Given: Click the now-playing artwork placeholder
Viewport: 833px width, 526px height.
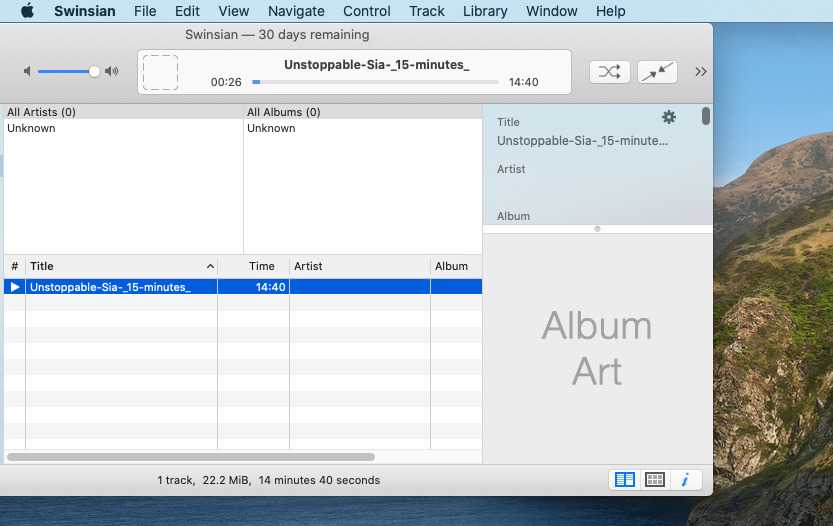Looking at the screenshot, I should coord(160,72).
